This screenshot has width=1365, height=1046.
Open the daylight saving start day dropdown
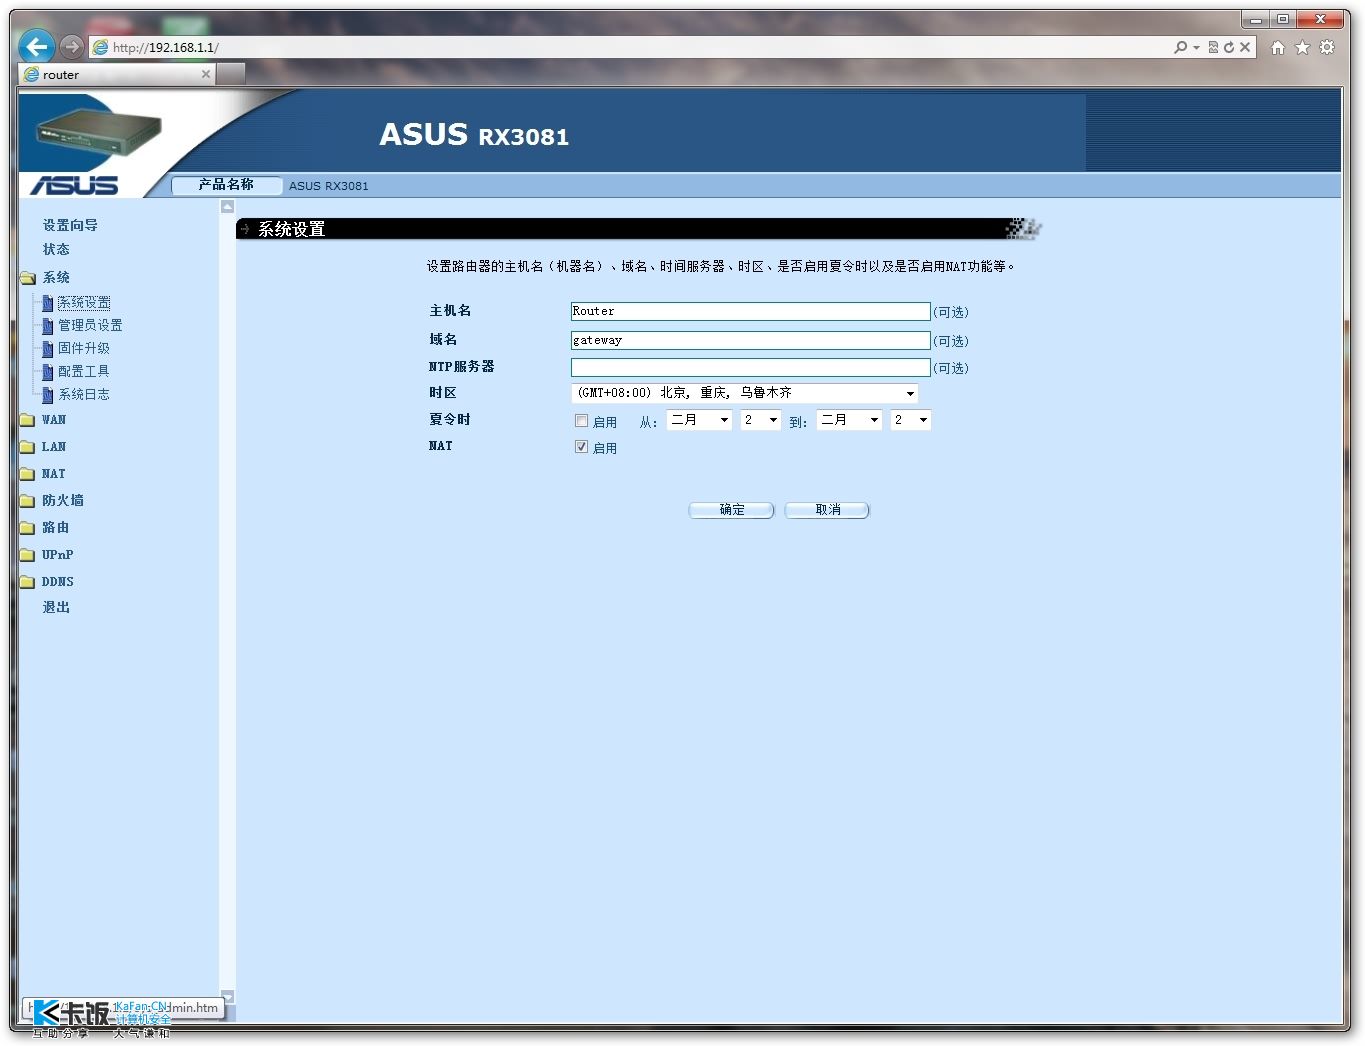point(760,420)
